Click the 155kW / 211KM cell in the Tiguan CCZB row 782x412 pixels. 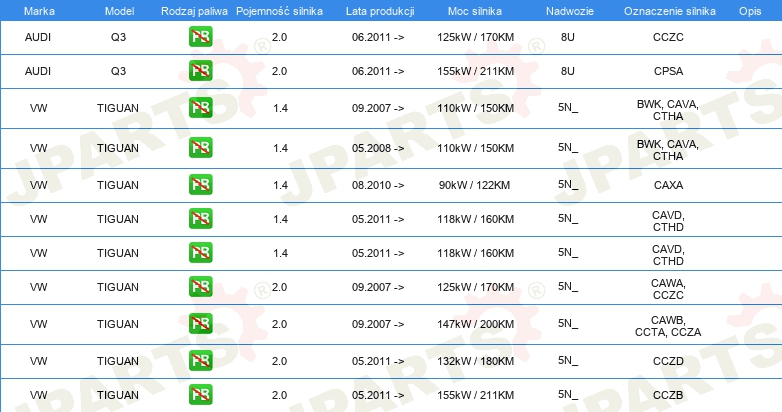tap(475, 395)
